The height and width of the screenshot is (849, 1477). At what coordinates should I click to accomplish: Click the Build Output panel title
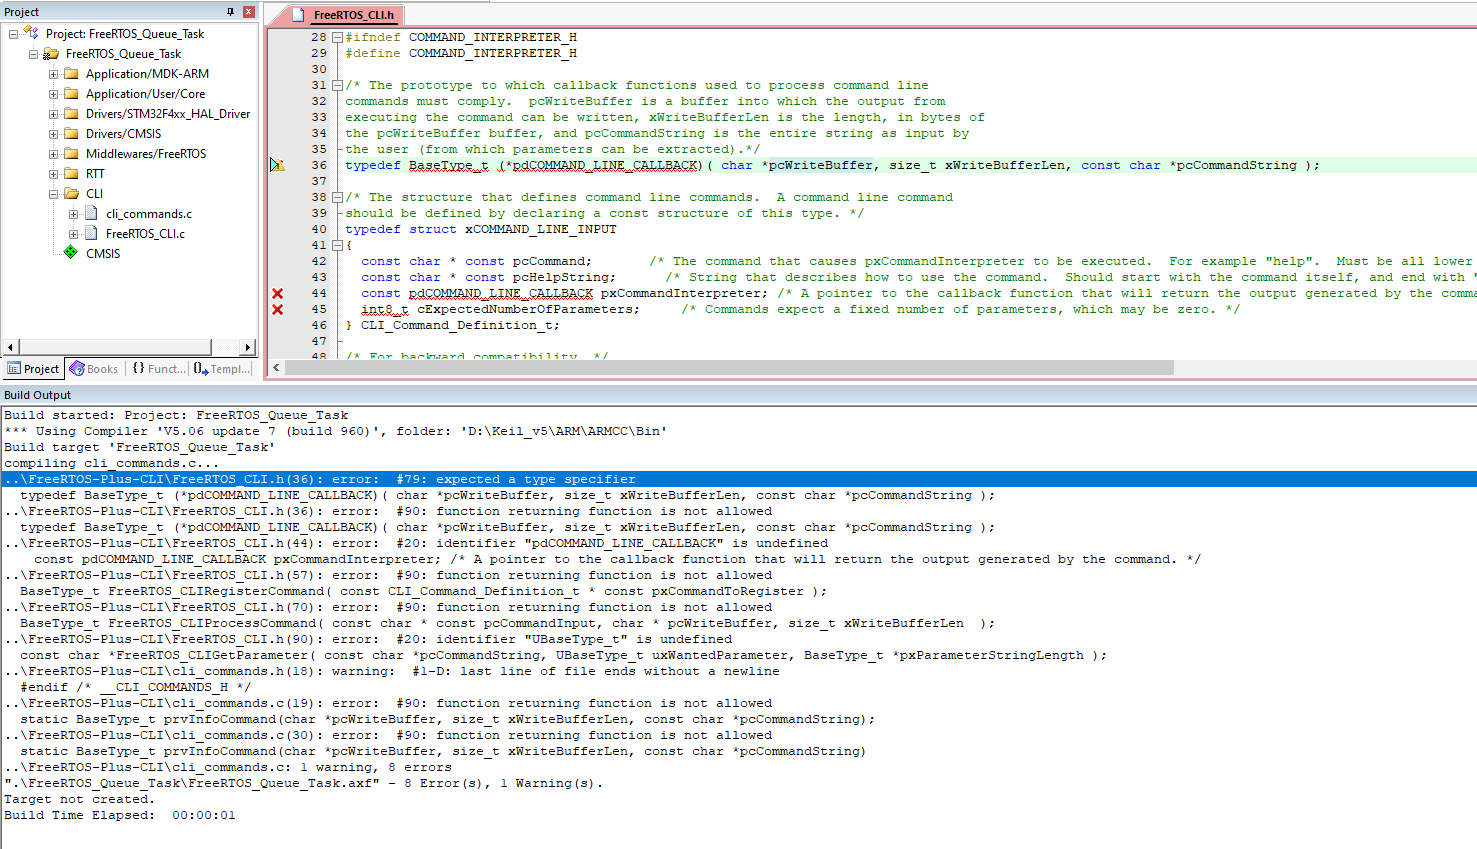point(38,395)
